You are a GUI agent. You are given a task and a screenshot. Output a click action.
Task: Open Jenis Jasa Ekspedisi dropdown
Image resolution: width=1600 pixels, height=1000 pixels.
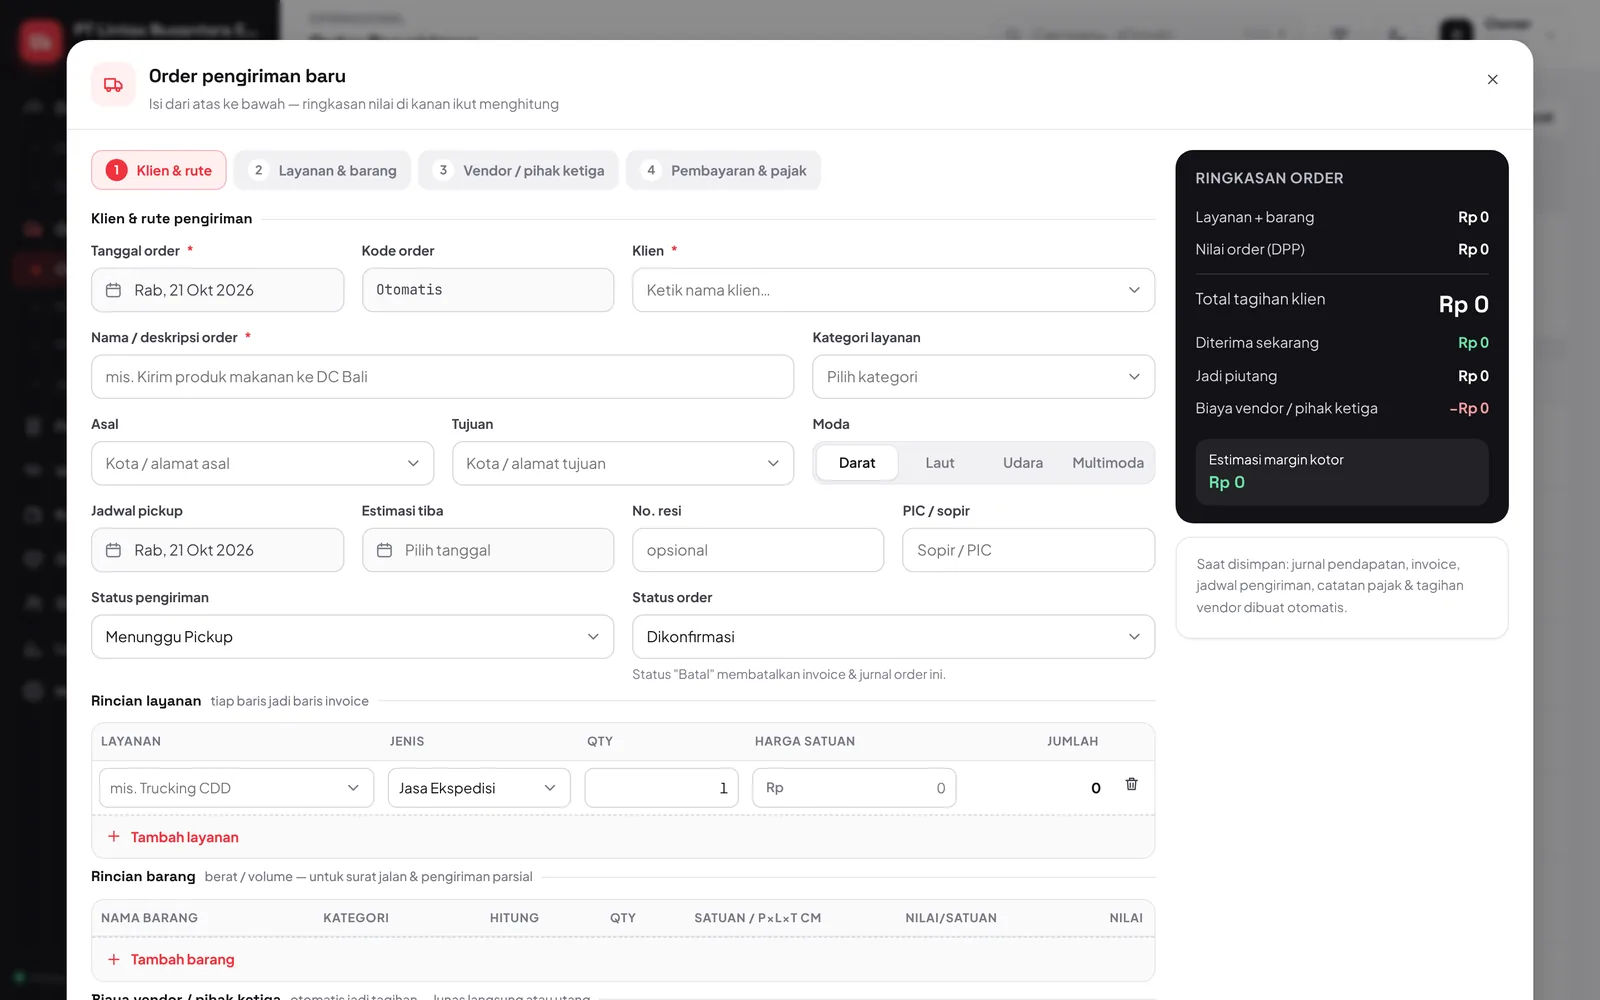pyautogui.click(x=479, y=788)
